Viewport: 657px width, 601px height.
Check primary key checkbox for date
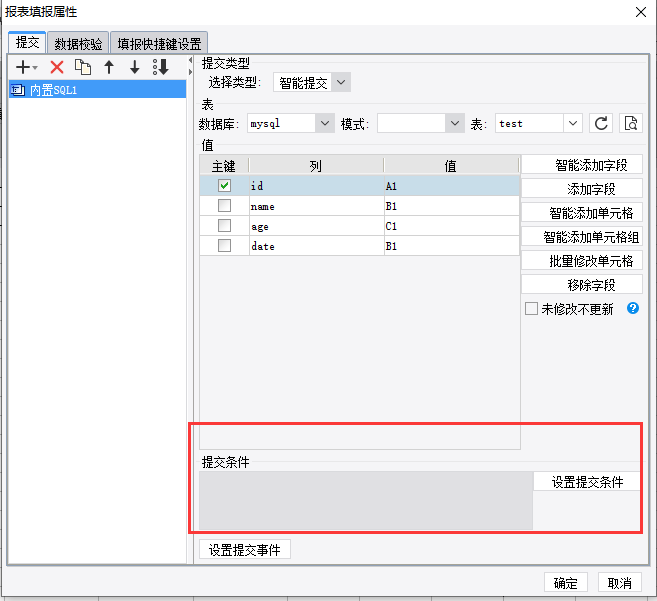coord(224,245)
